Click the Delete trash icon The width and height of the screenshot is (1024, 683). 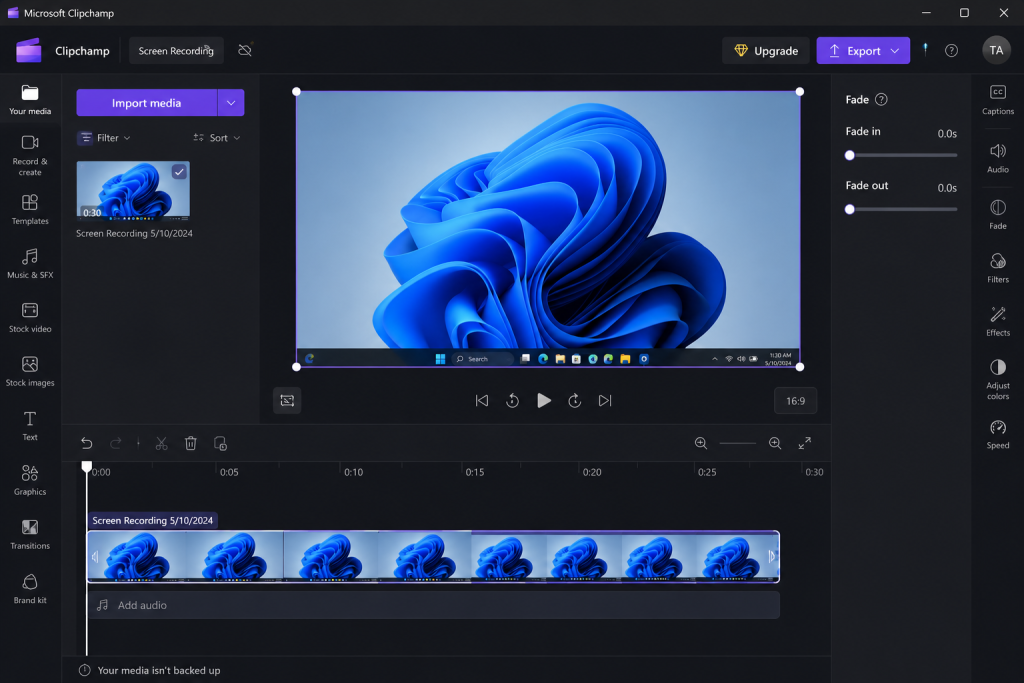coord(191,443)
